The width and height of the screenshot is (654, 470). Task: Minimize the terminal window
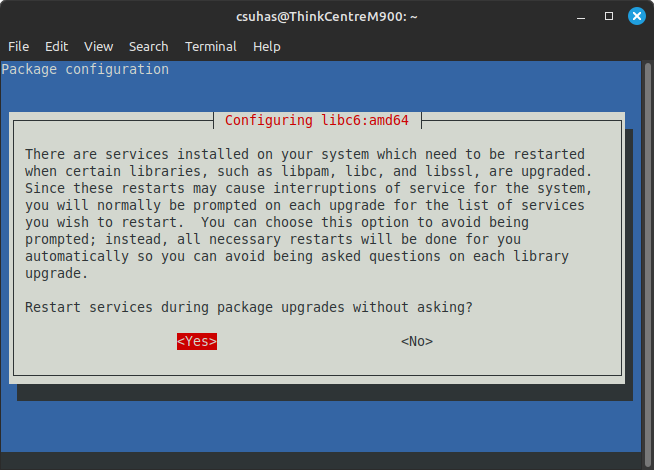click(581, 17)
